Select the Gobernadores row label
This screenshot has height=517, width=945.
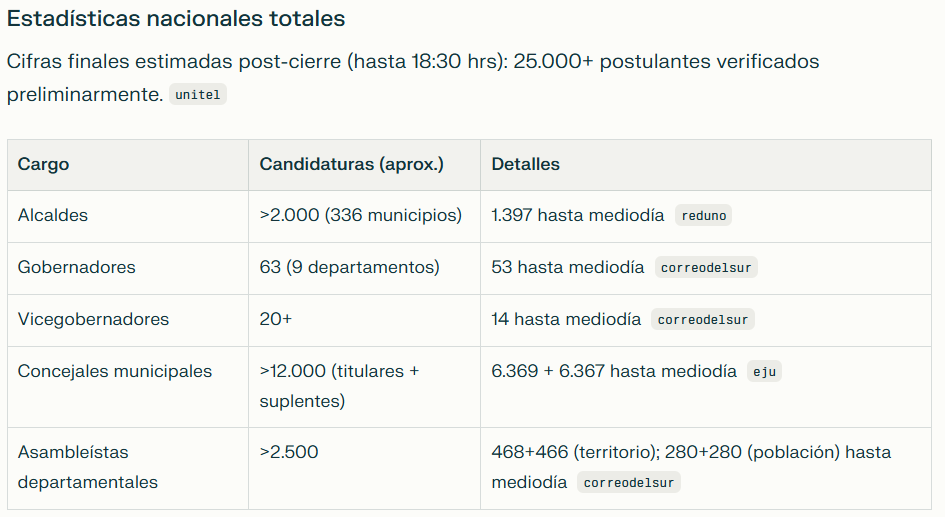pyautogui.click(x=76, y=267)
